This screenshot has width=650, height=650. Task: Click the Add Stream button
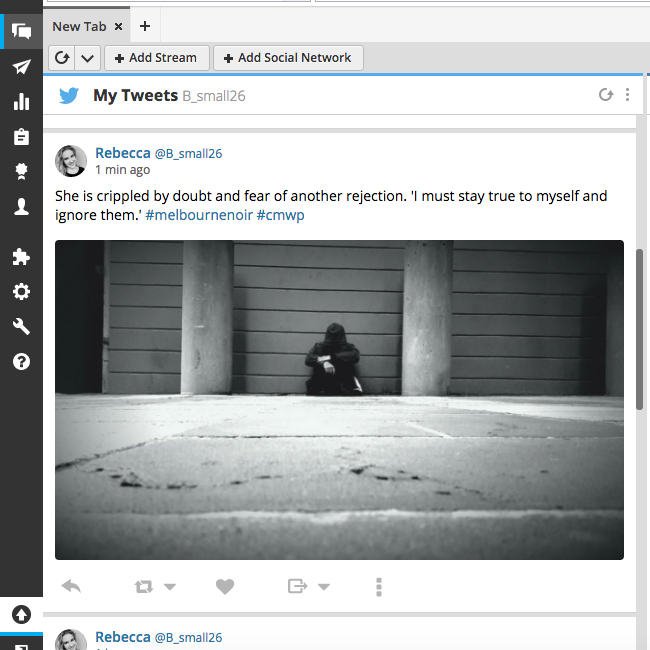coord(157,58)
